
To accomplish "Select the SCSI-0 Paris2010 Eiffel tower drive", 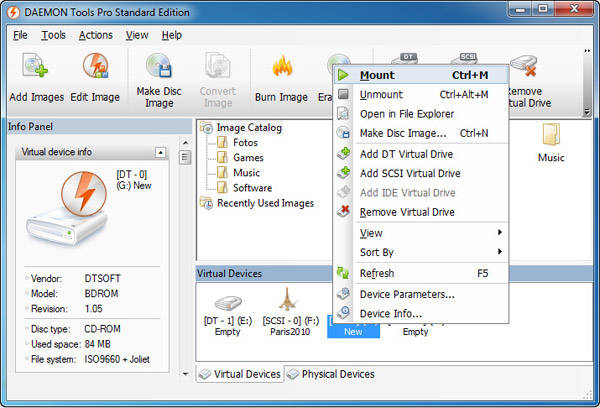I will (288, 299).
